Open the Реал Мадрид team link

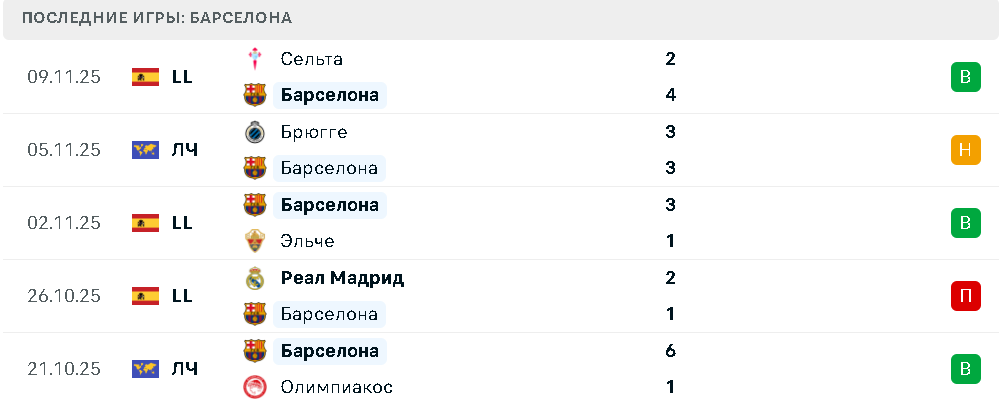(342, 278)
